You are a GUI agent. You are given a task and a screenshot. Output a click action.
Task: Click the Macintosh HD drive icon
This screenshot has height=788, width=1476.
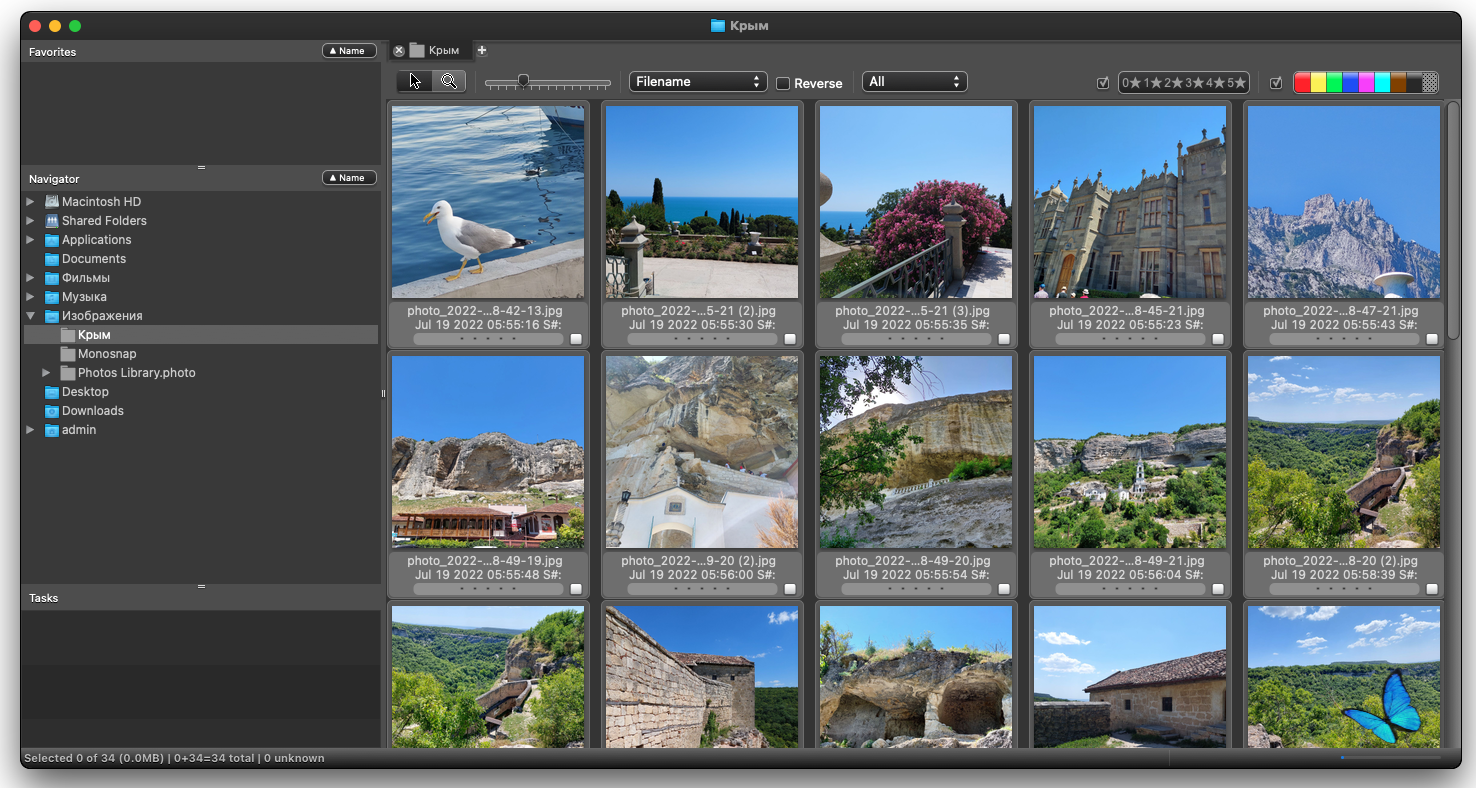click(52, 202)
